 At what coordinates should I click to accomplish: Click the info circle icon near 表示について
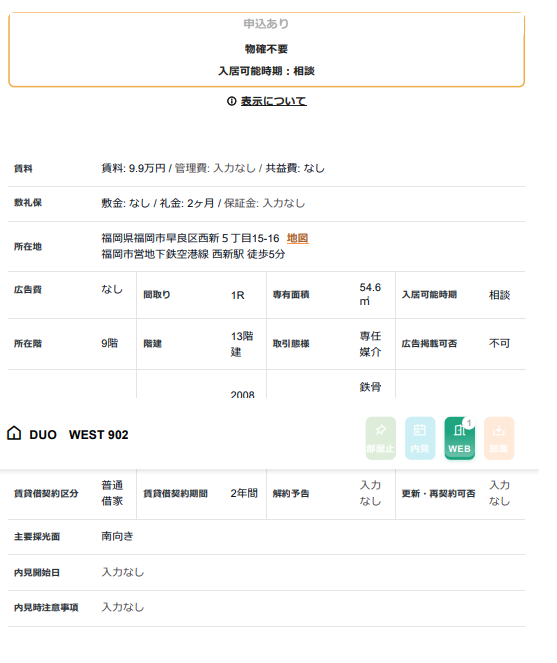point(231,101)
